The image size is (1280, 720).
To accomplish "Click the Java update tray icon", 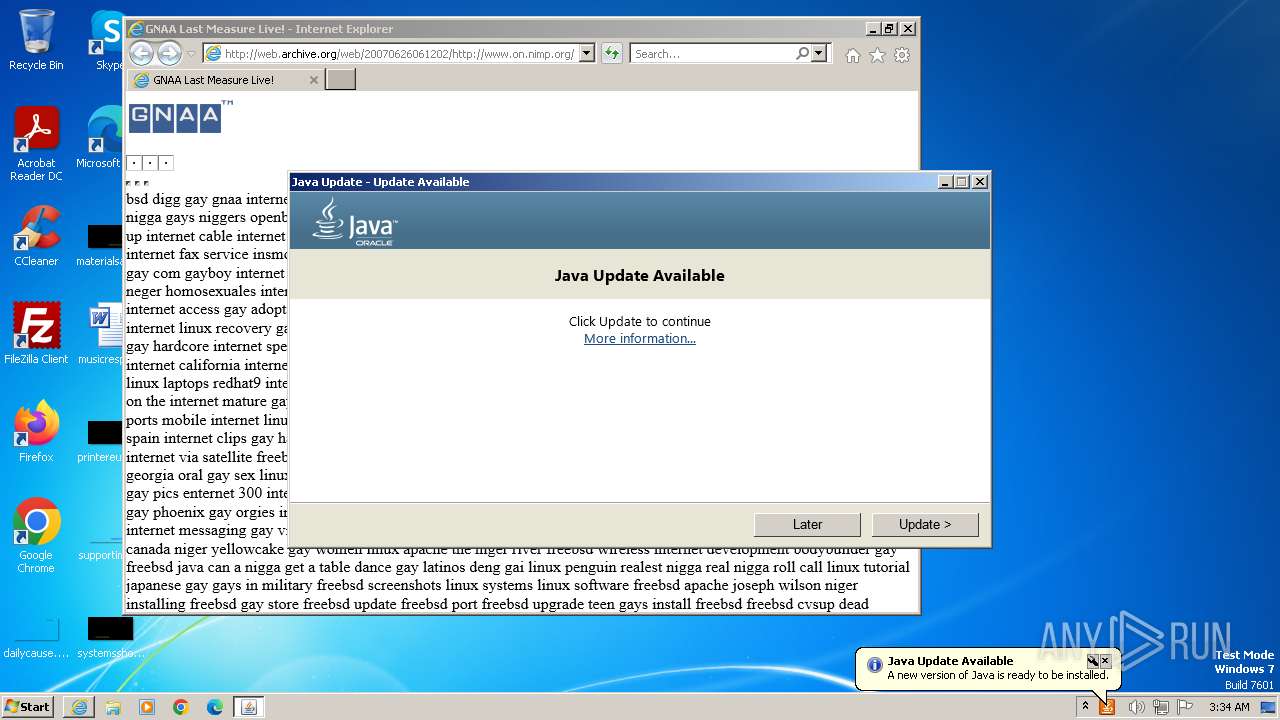I will coord(1107,707).
